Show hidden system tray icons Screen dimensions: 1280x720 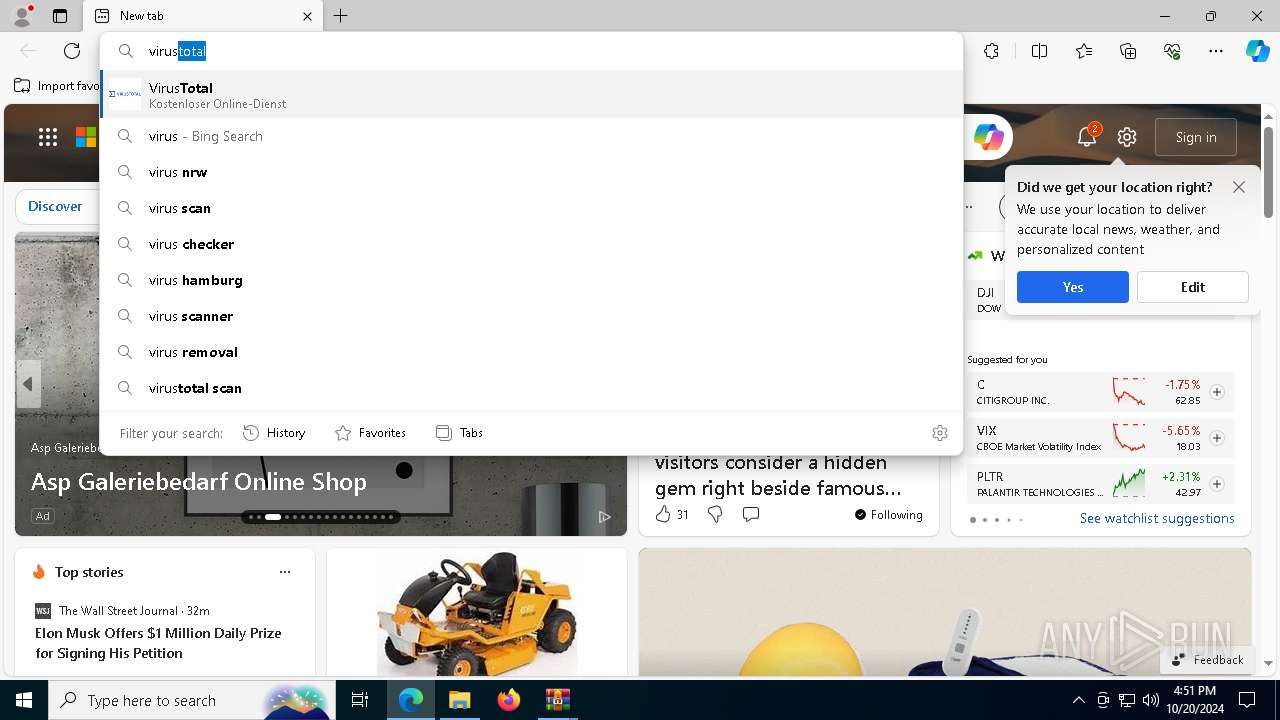[x=1078, y=700]
